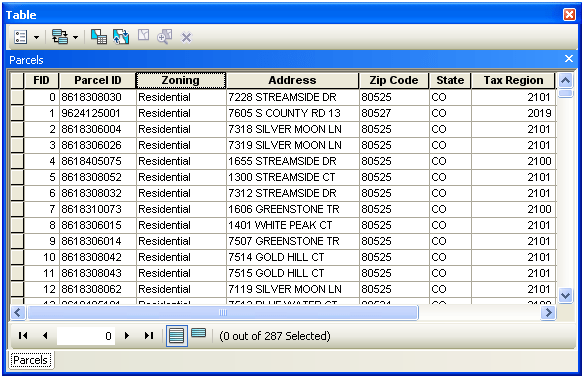Click the State column header

coord(450,80)
